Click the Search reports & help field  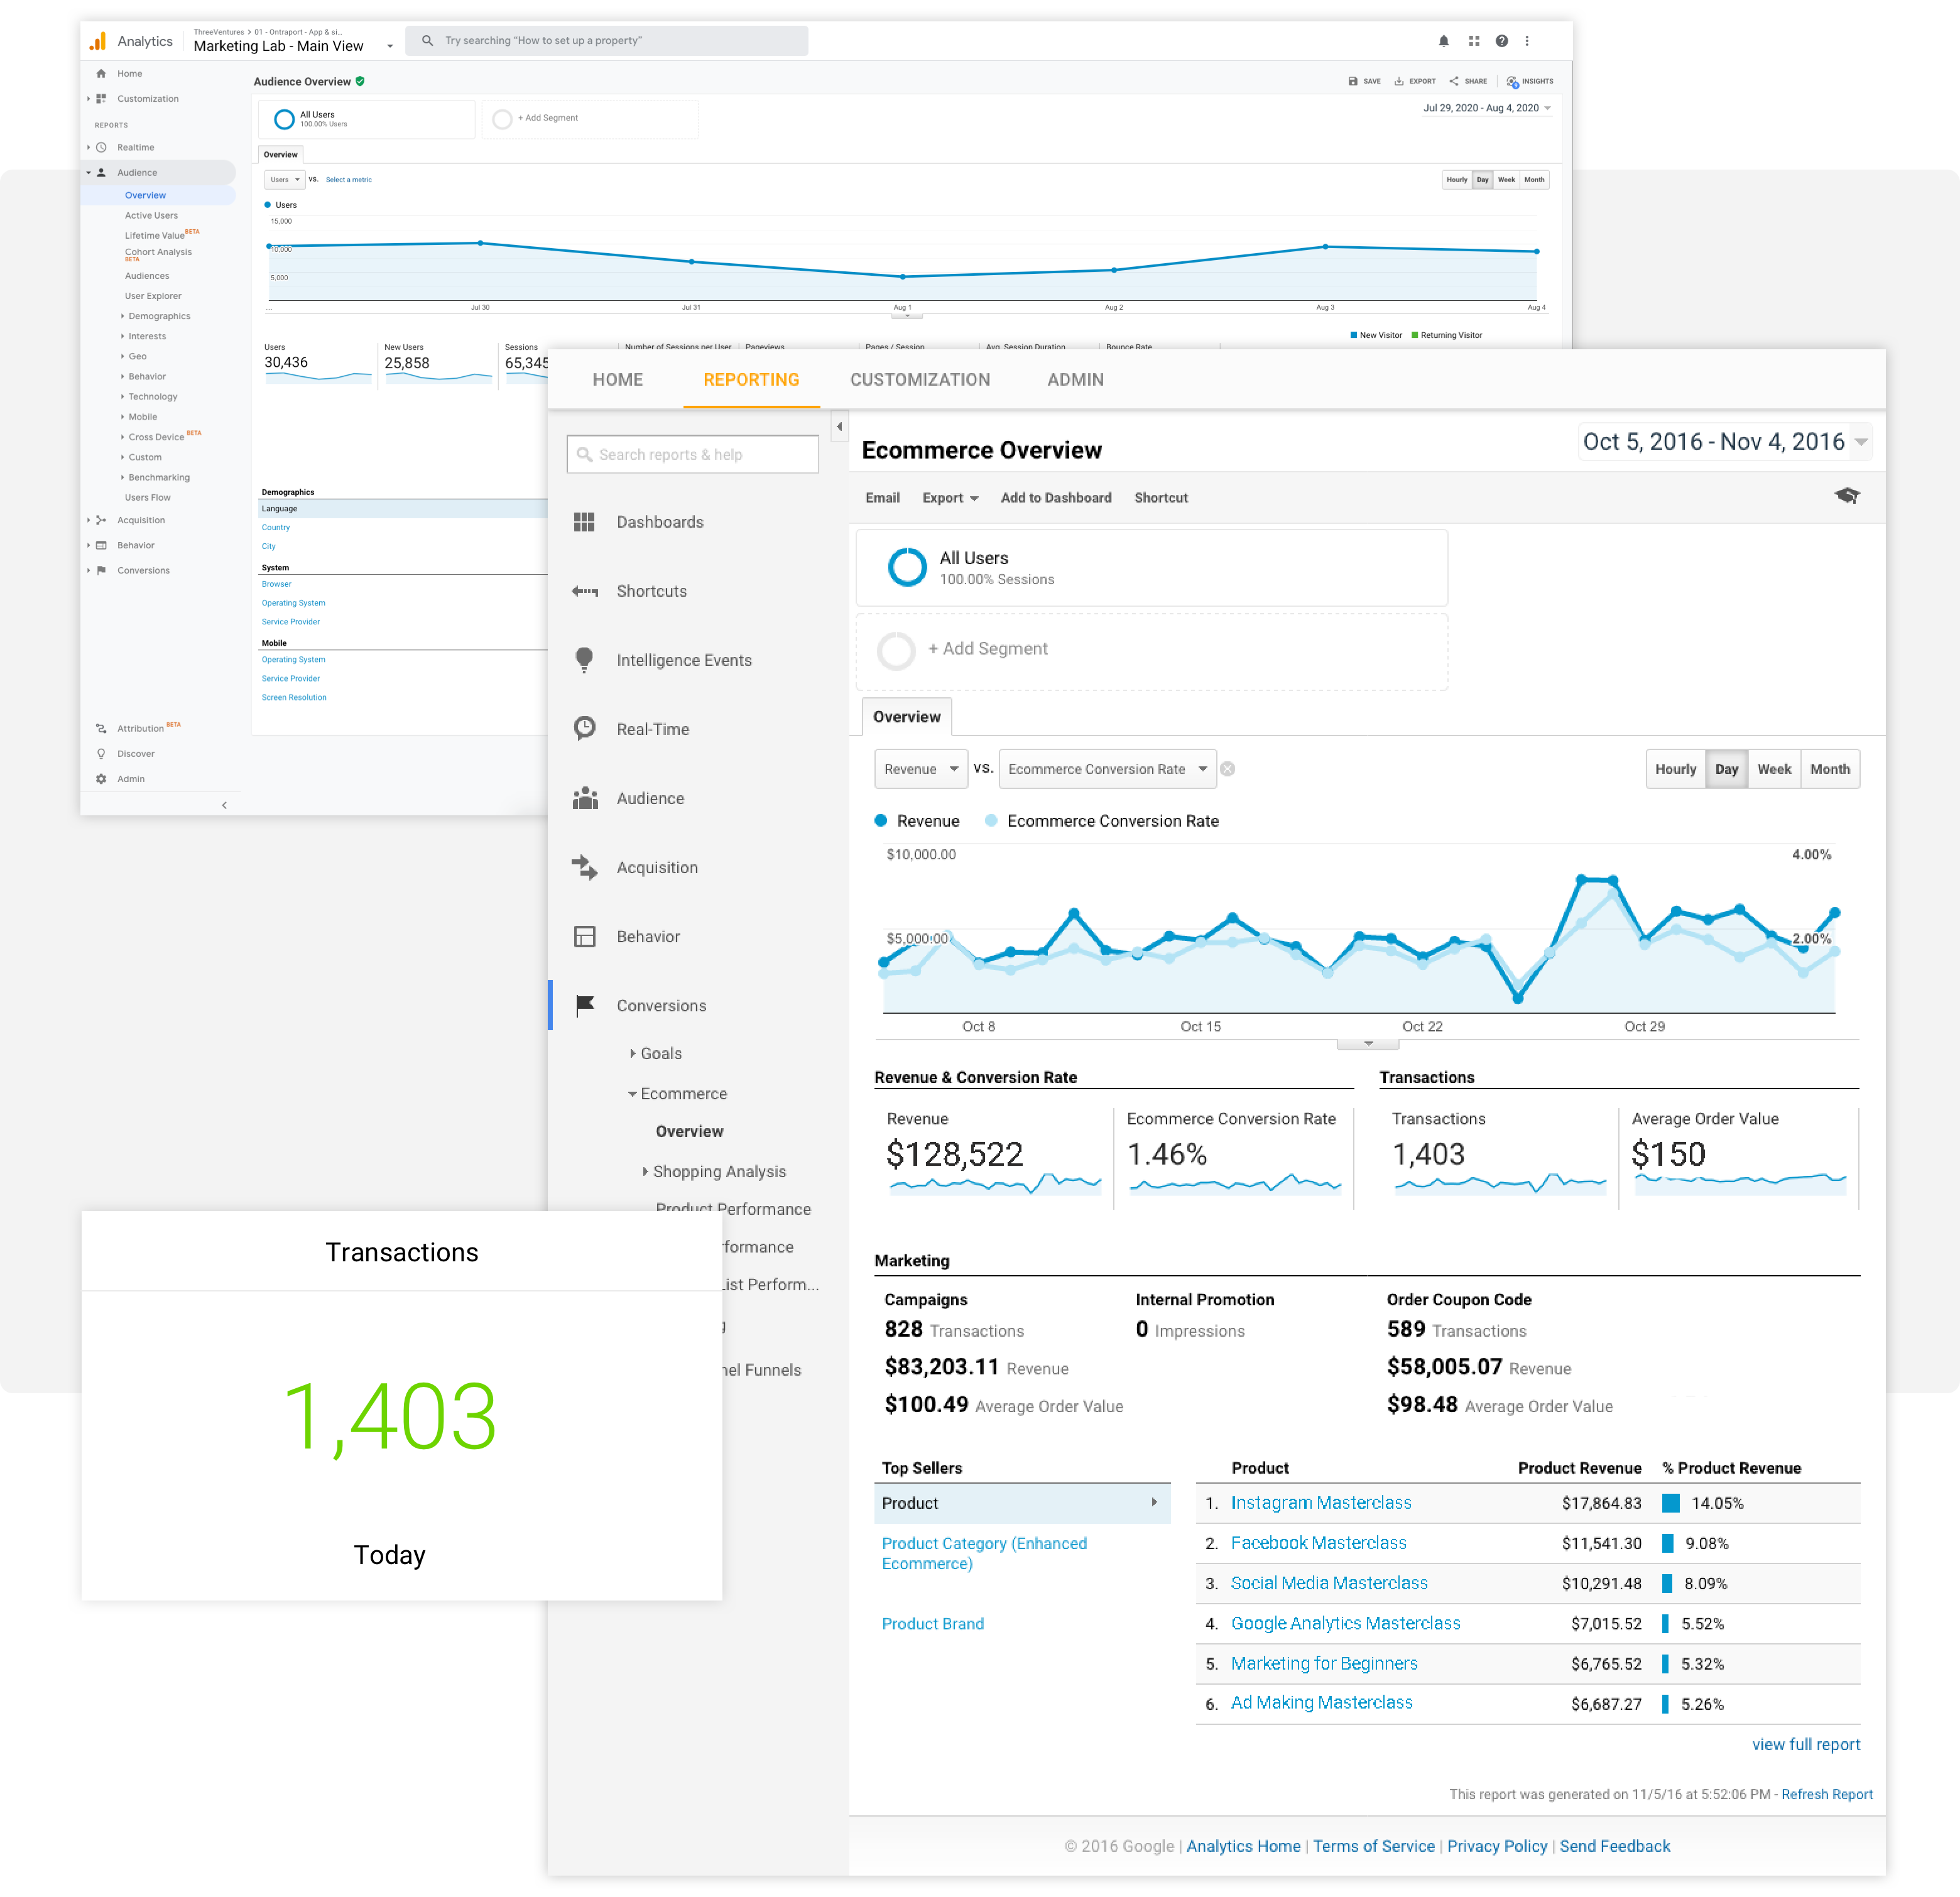(692, 454)
